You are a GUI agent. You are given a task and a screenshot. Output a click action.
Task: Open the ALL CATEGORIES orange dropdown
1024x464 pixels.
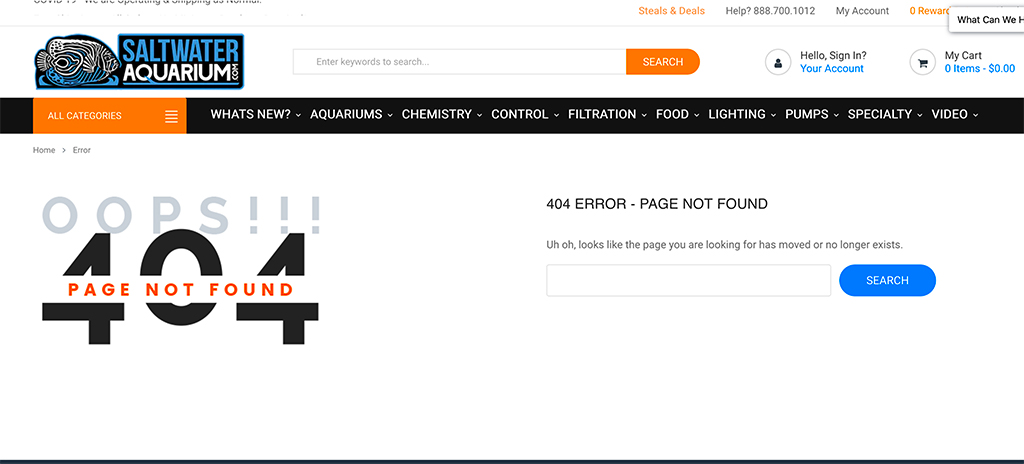coord(110,116)
